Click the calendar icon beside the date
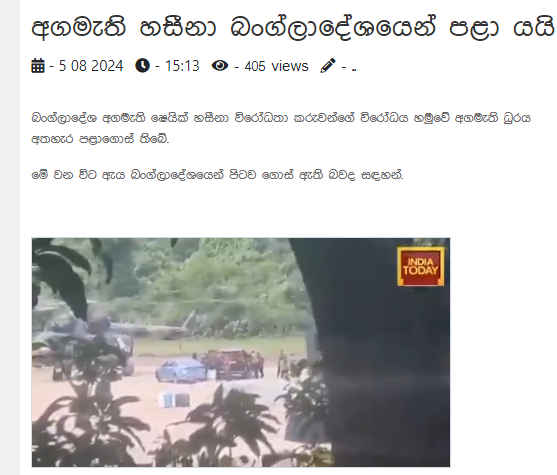 pyautogui.click(x=38, y=66)
